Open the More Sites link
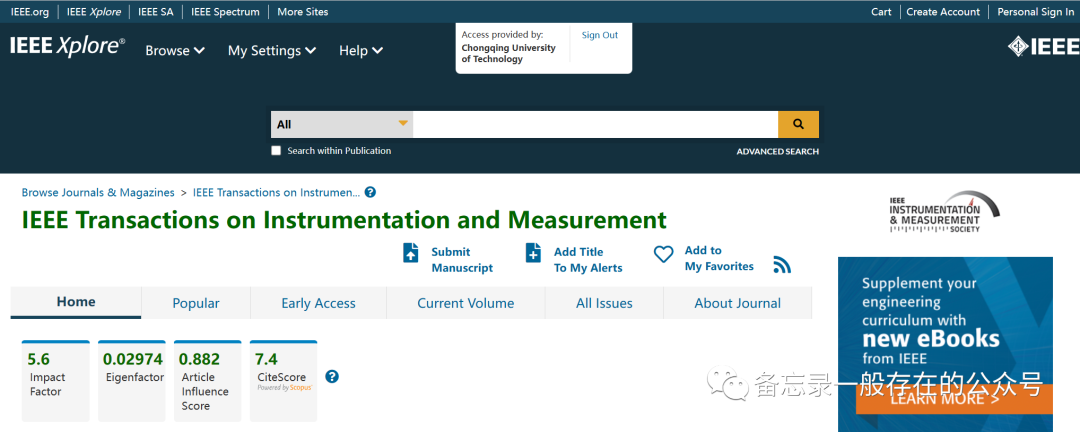Image resolution: width=1080 pixels, height=432 pixels. click(x=302, y=12)
